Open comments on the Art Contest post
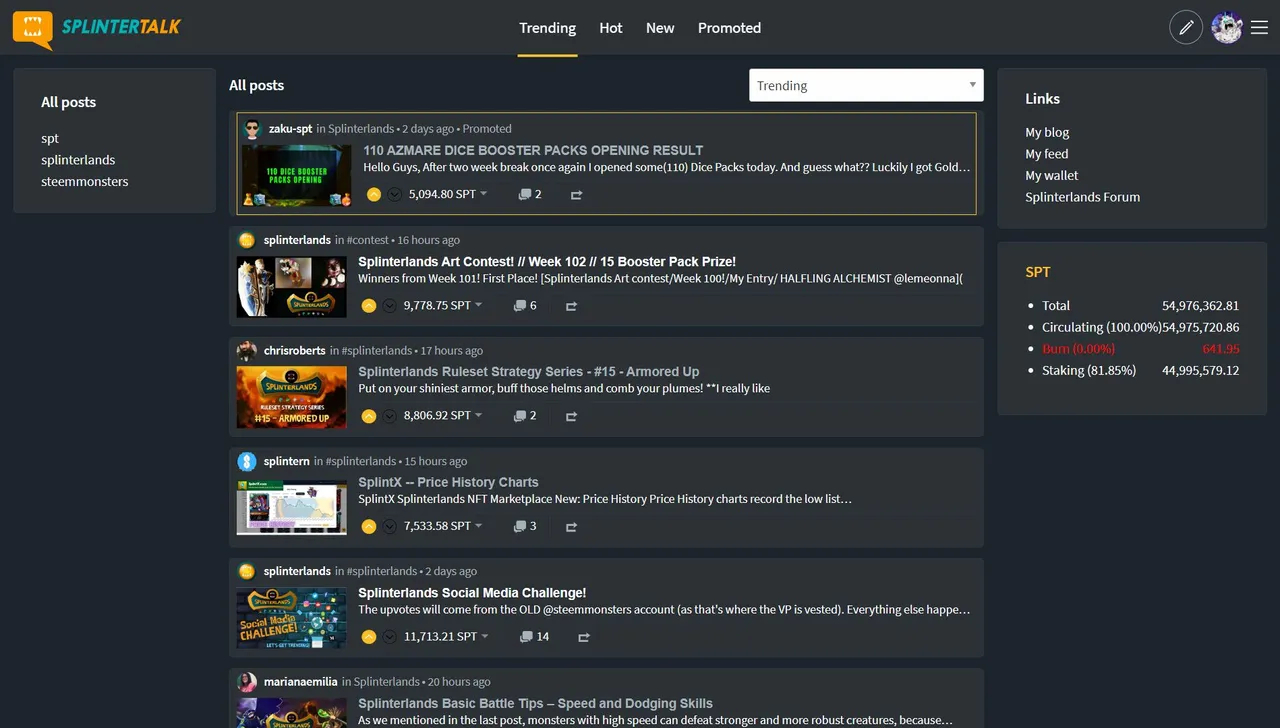This screenshot has height=728, width=1280. [x=525, y=306]
